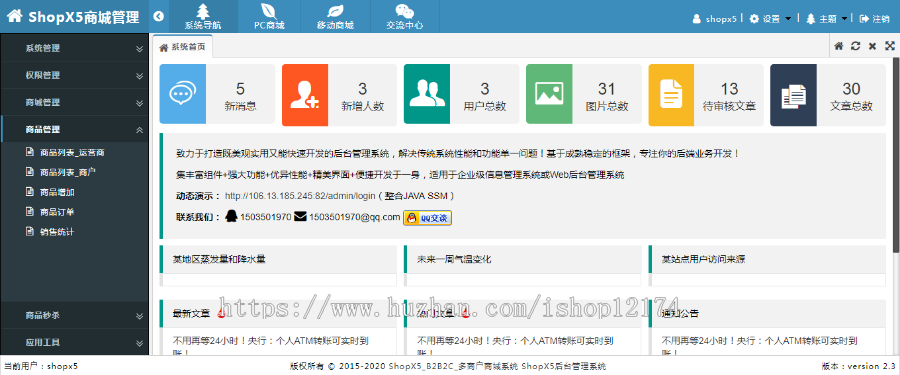This screenshot has height=375, width=900.
Task: Click the 文章总数 count 30
Action: click(x=851, y=88)
